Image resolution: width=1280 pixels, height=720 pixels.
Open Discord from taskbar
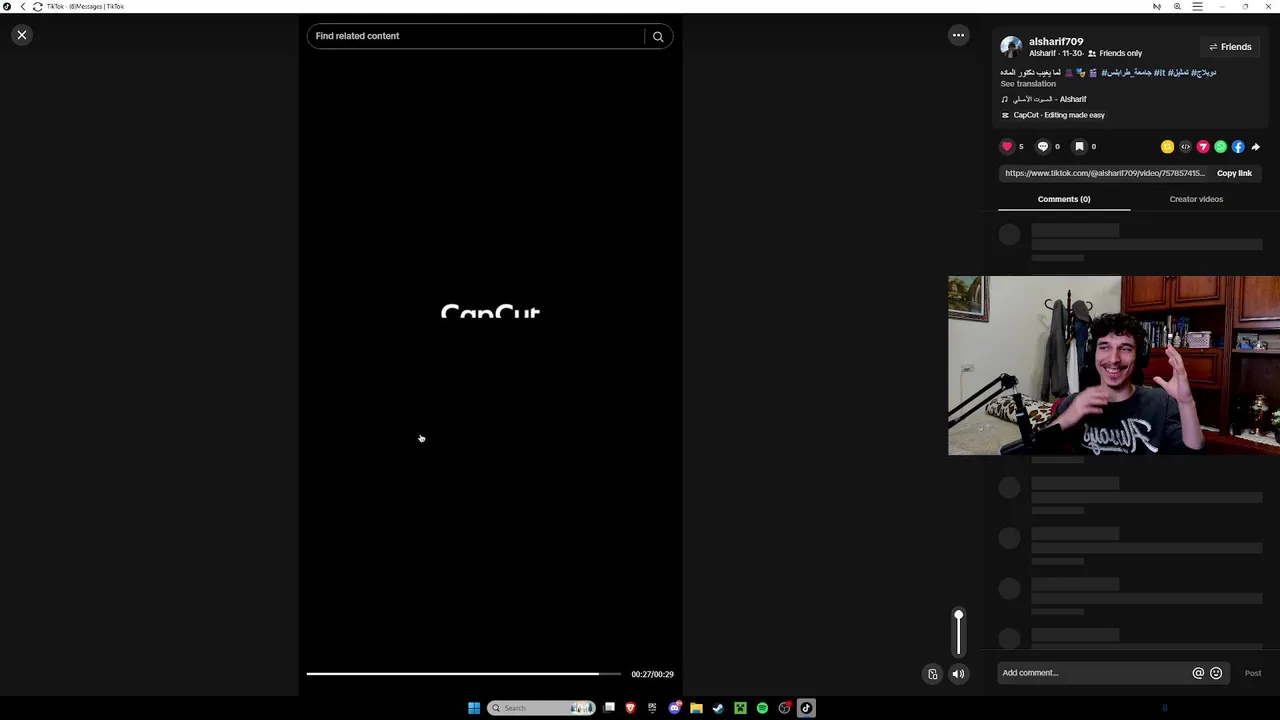[x=675, y=708]
